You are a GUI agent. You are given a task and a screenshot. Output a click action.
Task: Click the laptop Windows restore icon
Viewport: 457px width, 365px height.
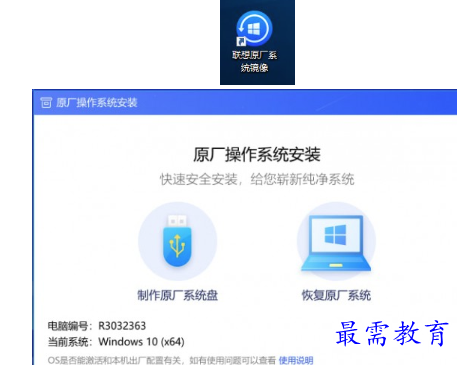click(x=336, y=243)
